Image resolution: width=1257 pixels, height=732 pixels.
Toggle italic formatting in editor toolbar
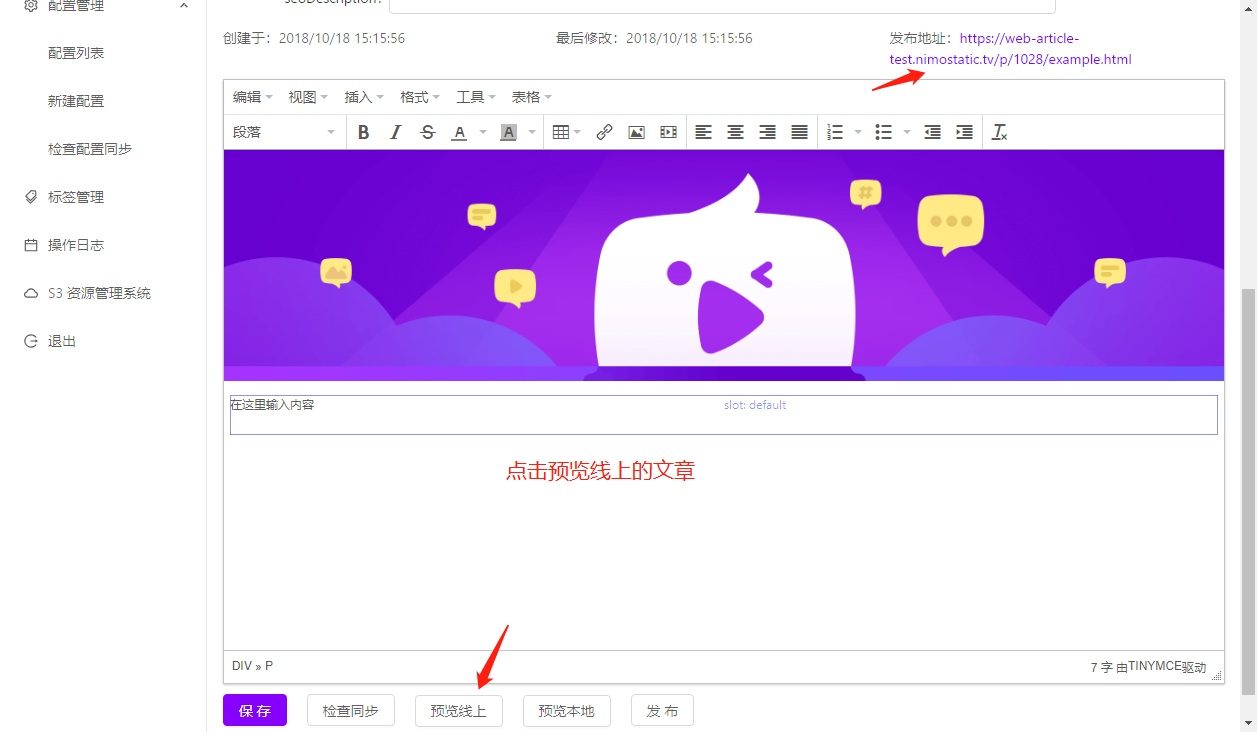[x=396, y=132]
